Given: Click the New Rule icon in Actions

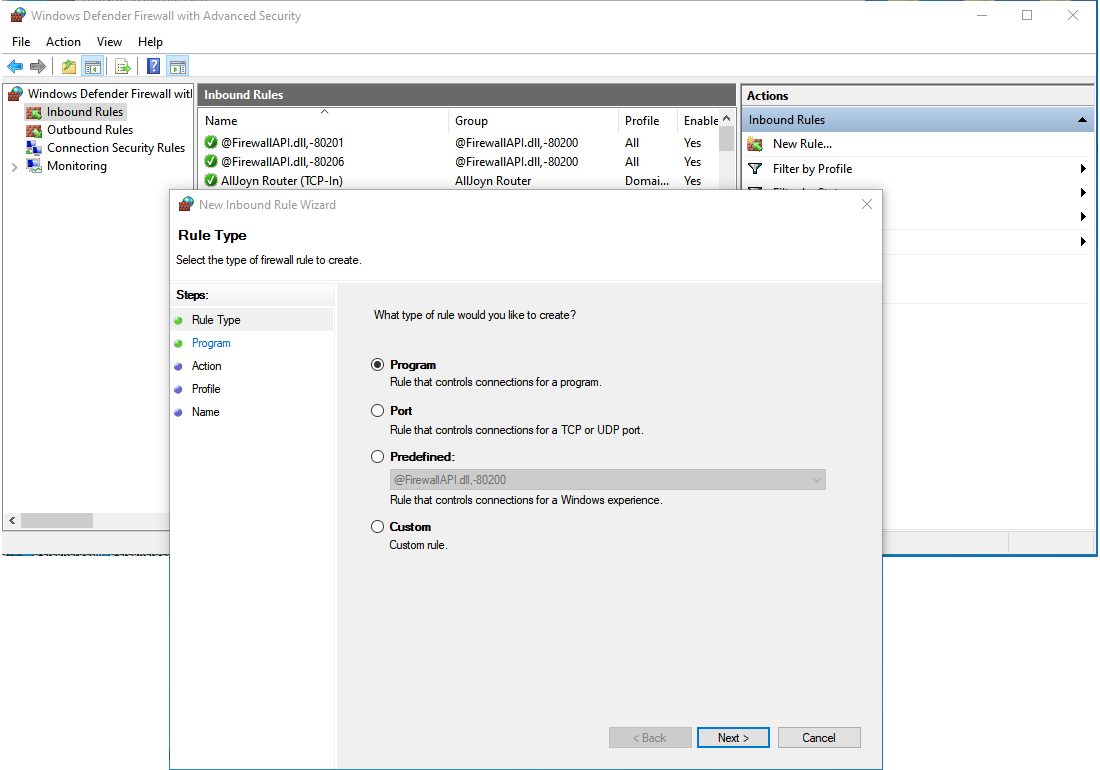Looking at the screenshot, I should click(755, 144).
